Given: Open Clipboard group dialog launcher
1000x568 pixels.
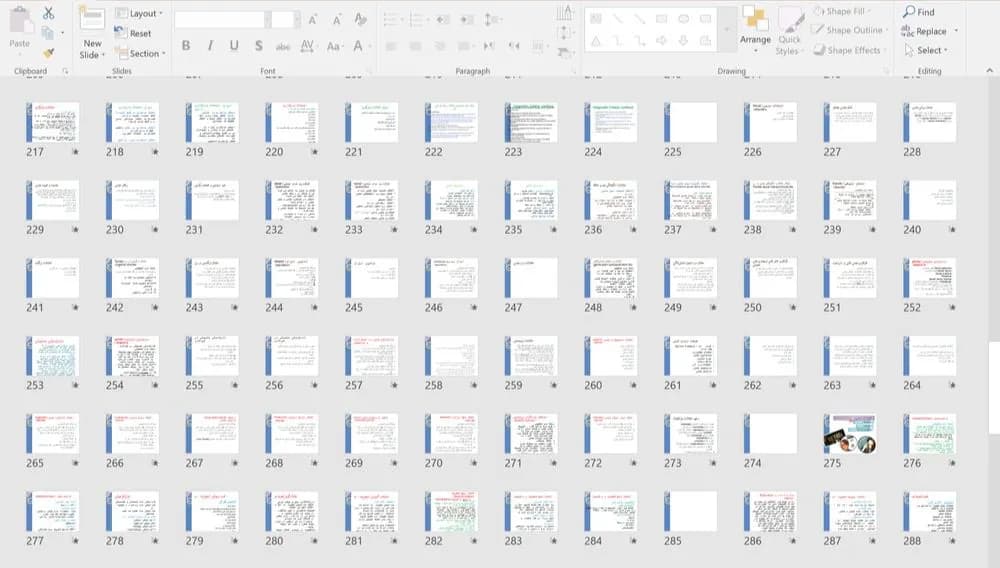Looking at the screenshot, I should (x=65, y=71).
